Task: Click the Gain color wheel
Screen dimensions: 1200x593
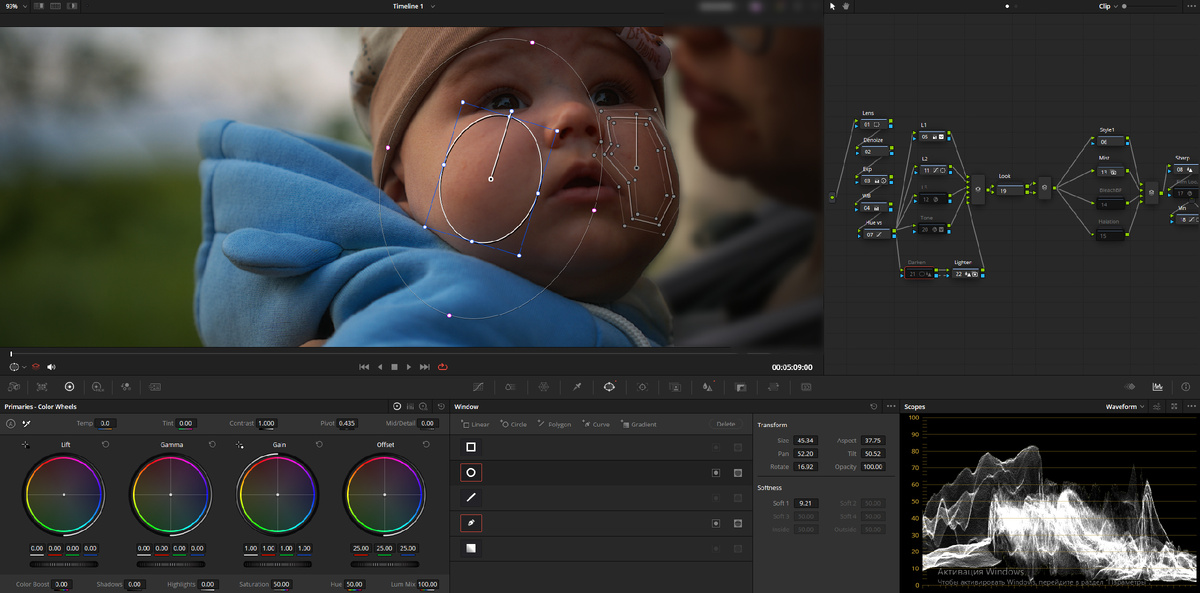Action: [x=277, y=495]
